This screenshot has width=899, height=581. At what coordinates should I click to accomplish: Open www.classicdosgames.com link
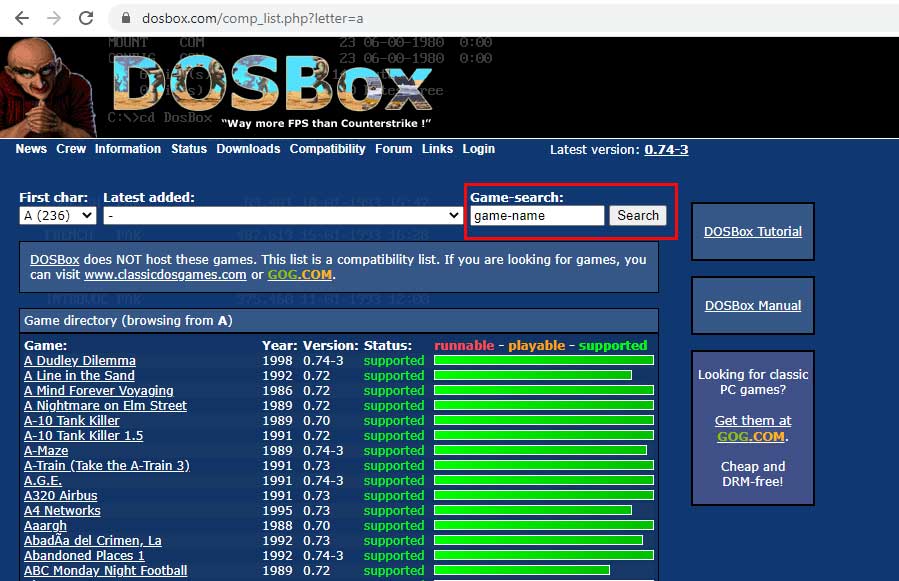[165, 275]
